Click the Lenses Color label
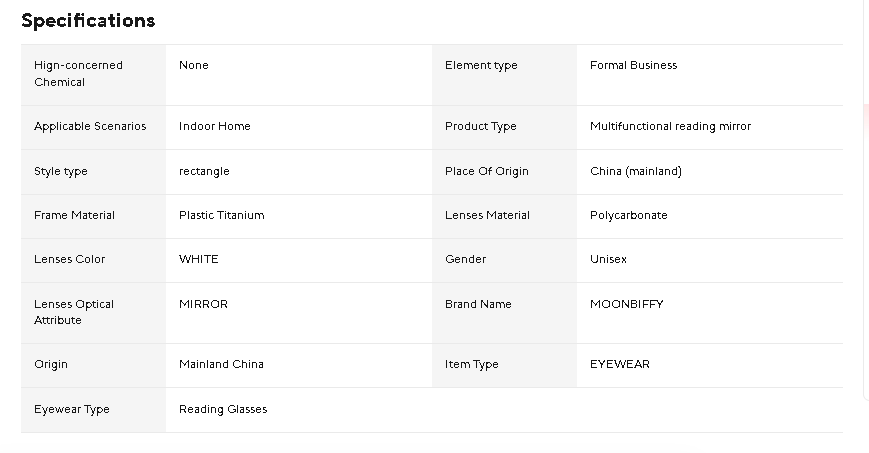Screen dimensions: 869x453 tap(69, 260)
